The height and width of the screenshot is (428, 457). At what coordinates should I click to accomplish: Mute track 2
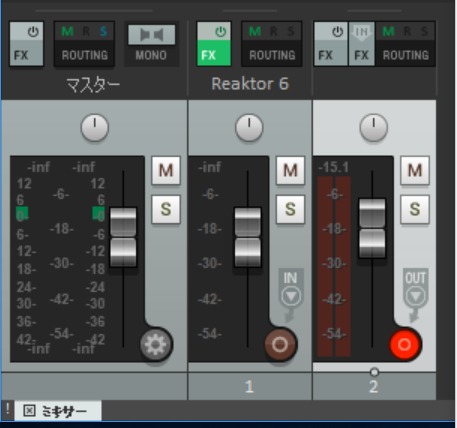[x=415, y=170]
